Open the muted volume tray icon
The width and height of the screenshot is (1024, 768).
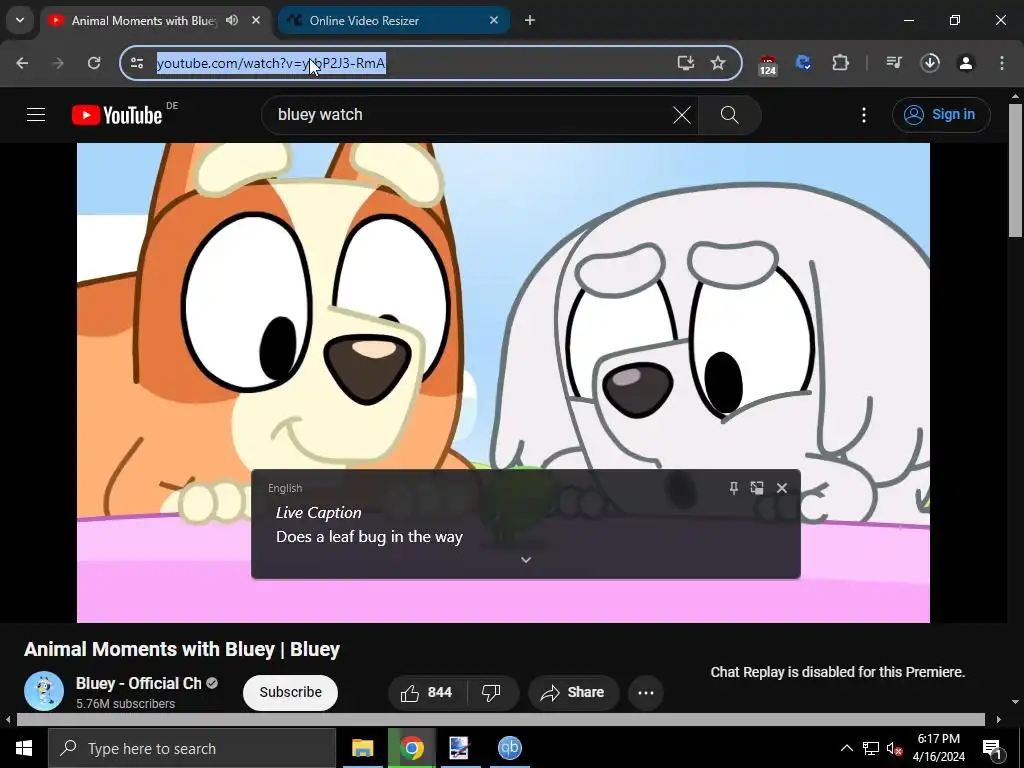coord(895,749)
